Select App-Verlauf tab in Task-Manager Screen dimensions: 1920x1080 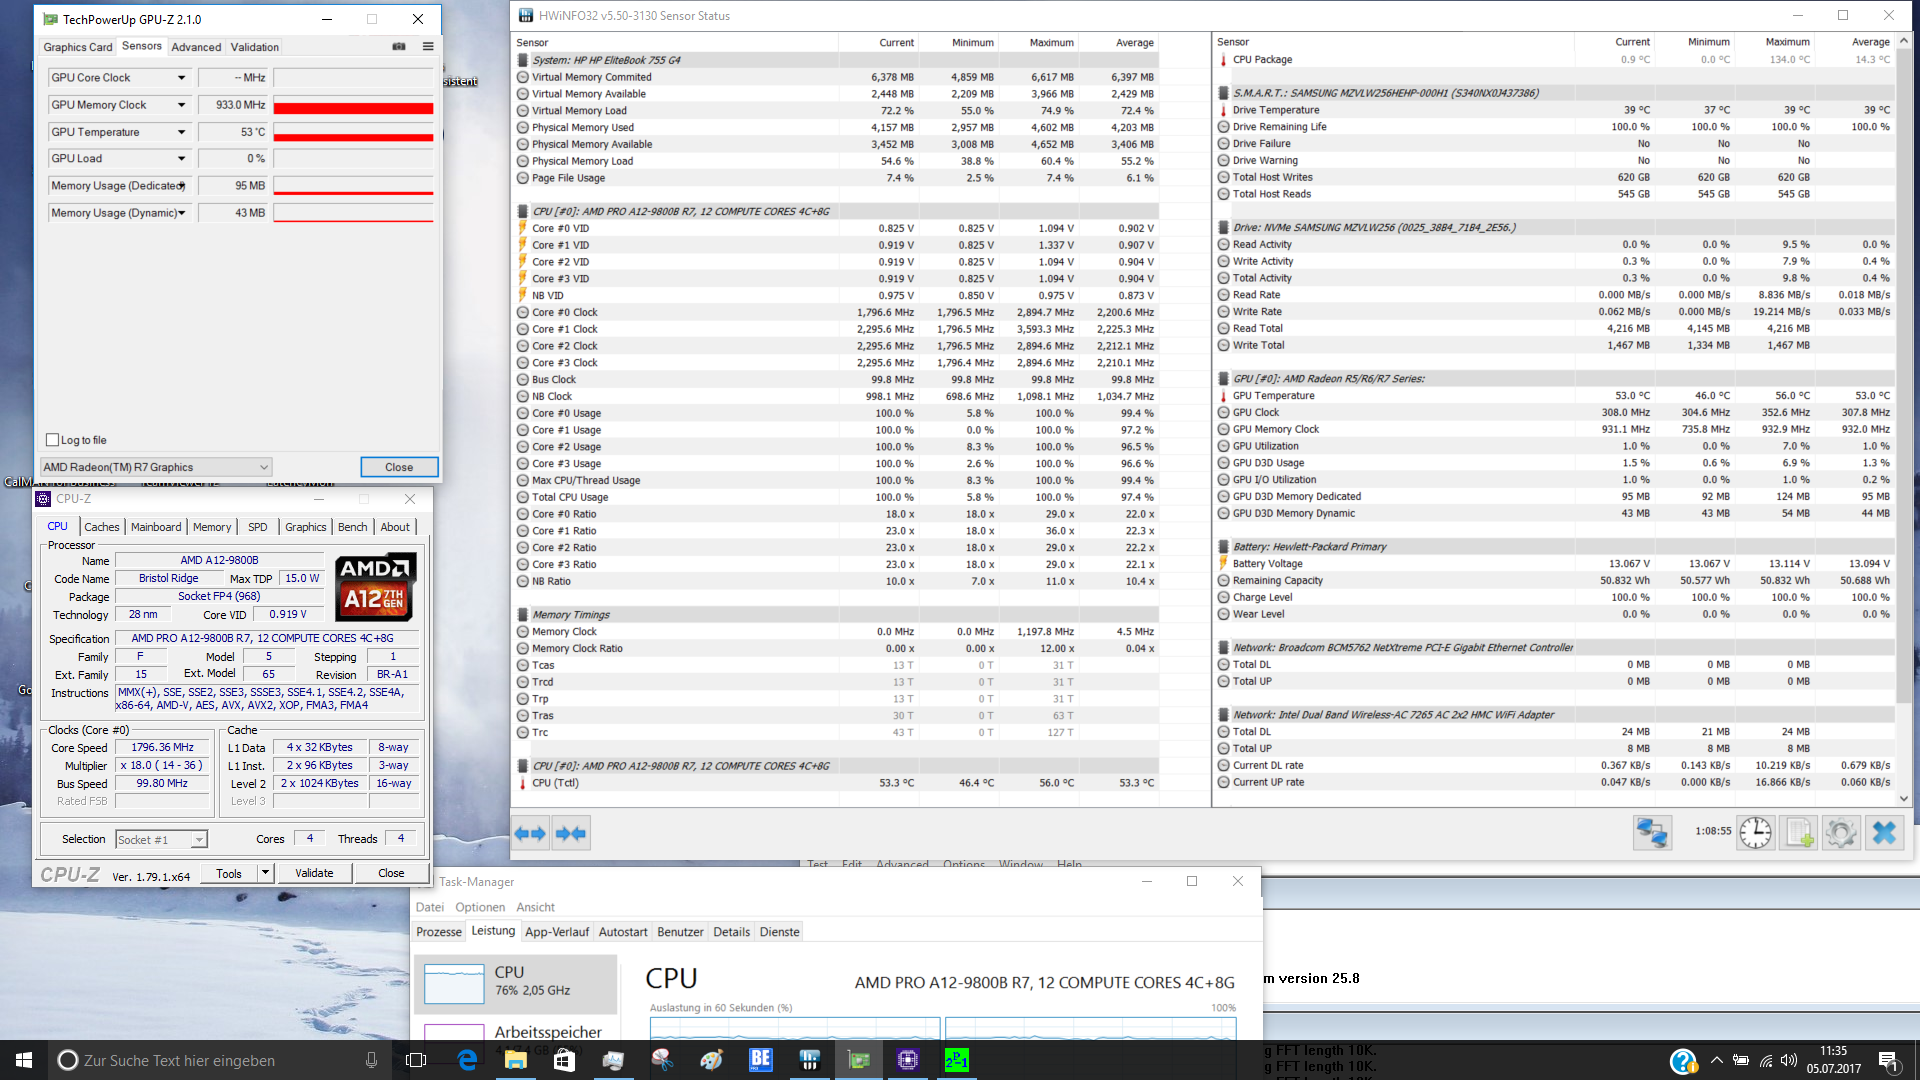click(x=557, y=932)
